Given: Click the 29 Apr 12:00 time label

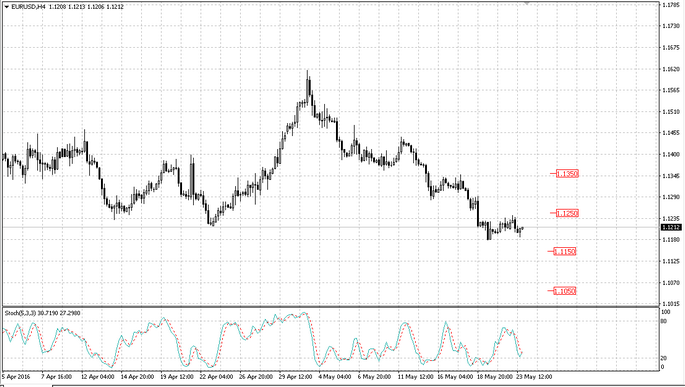Looking at the screenshot, I should click(295, 377).
